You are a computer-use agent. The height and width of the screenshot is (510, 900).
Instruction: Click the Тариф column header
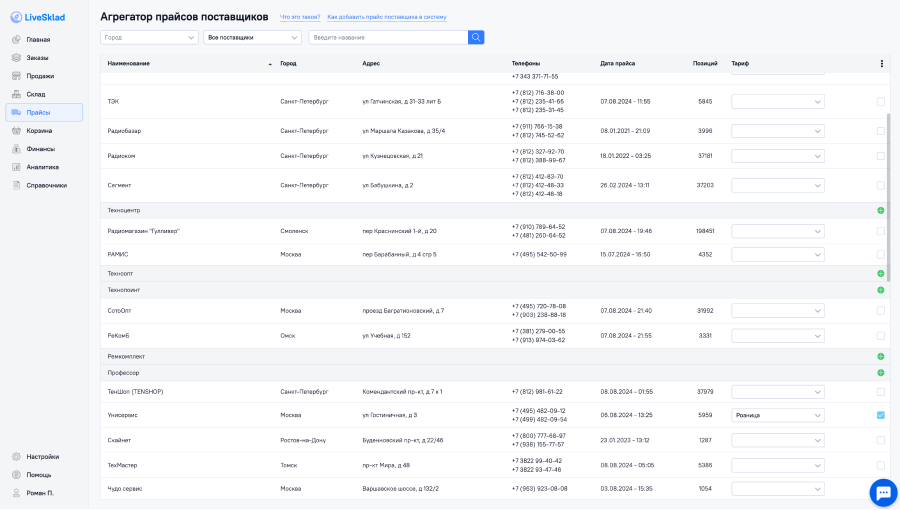740,64
